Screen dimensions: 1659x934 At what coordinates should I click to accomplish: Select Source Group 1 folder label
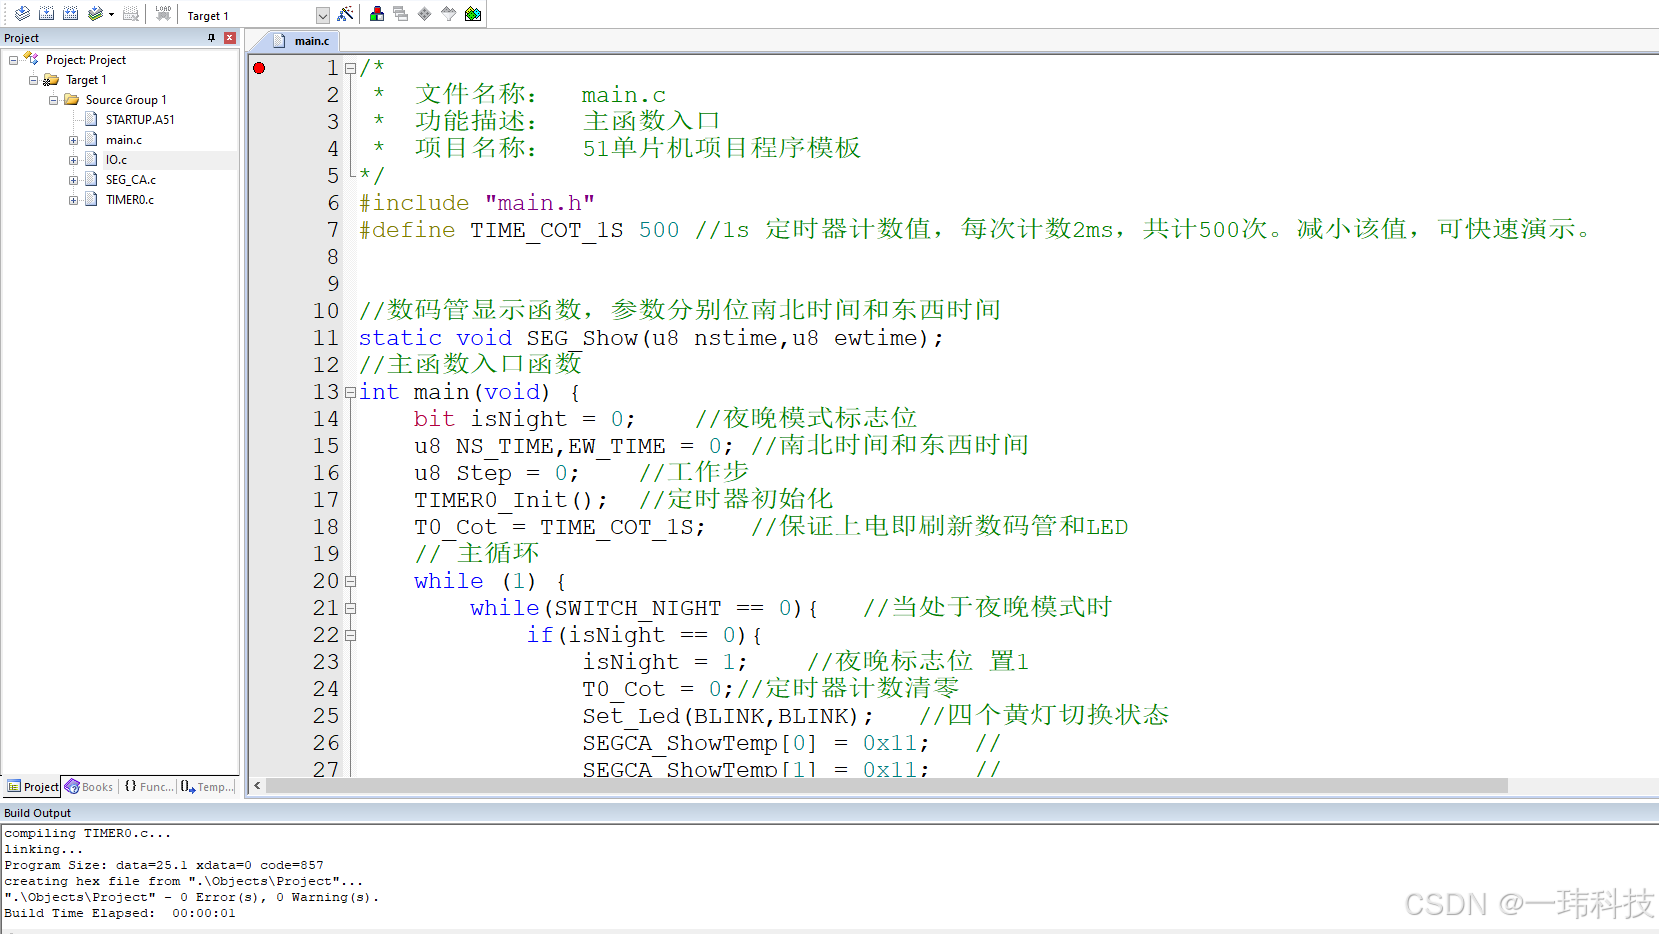126,100
